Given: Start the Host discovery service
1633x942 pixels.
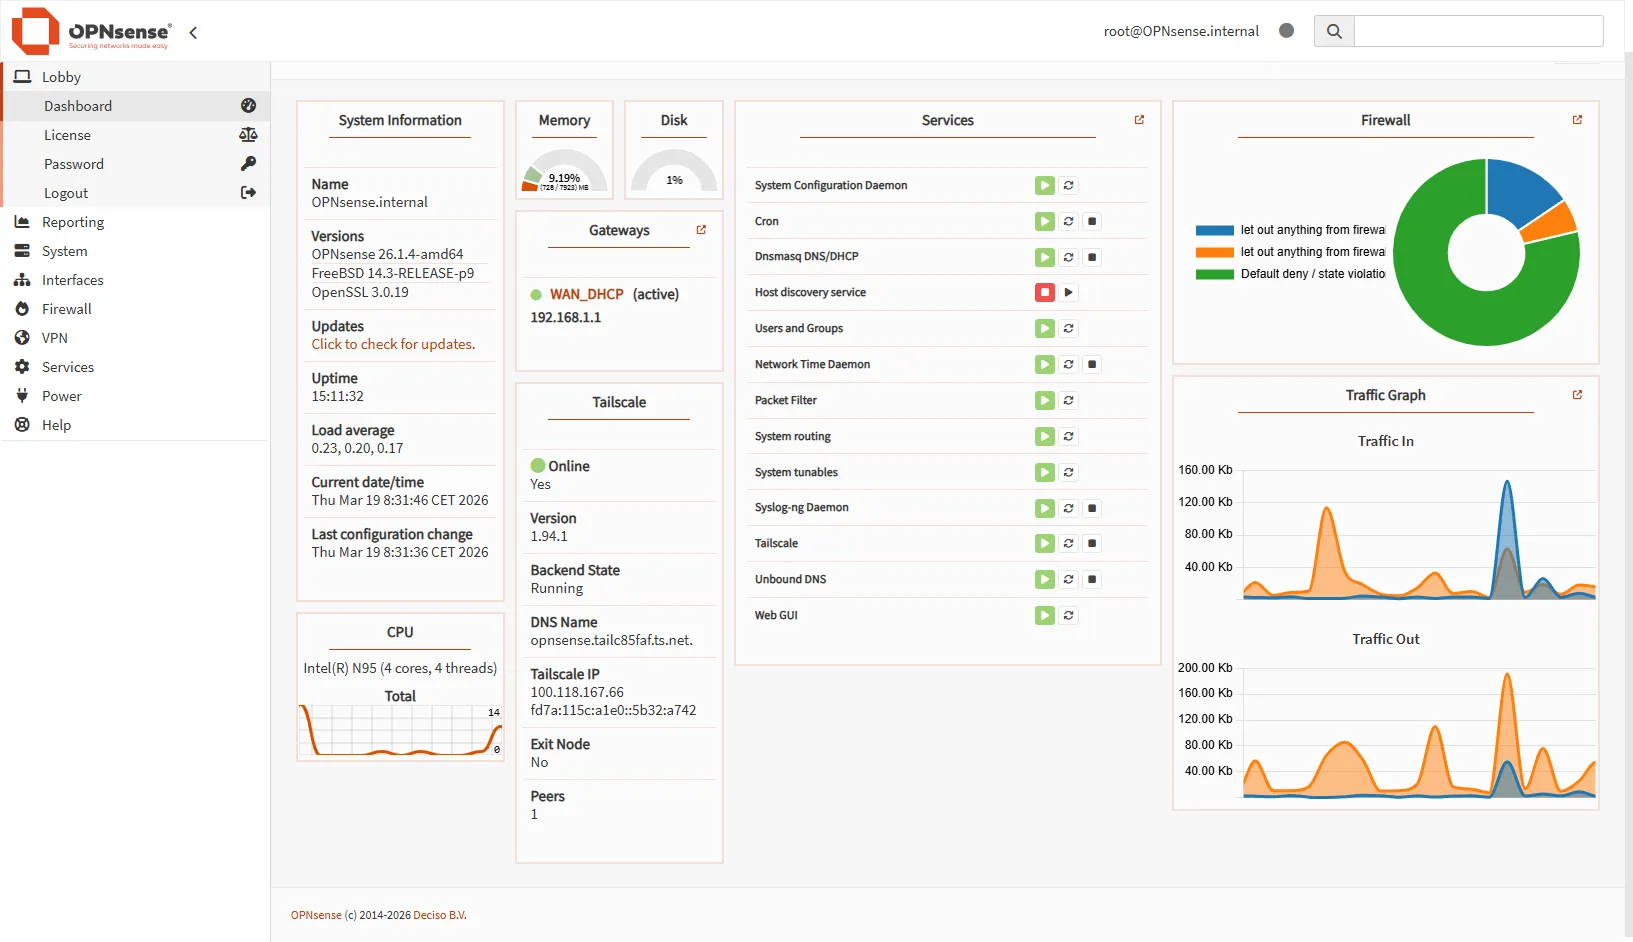Looking at the screenshot, I should pos(1069,292).
